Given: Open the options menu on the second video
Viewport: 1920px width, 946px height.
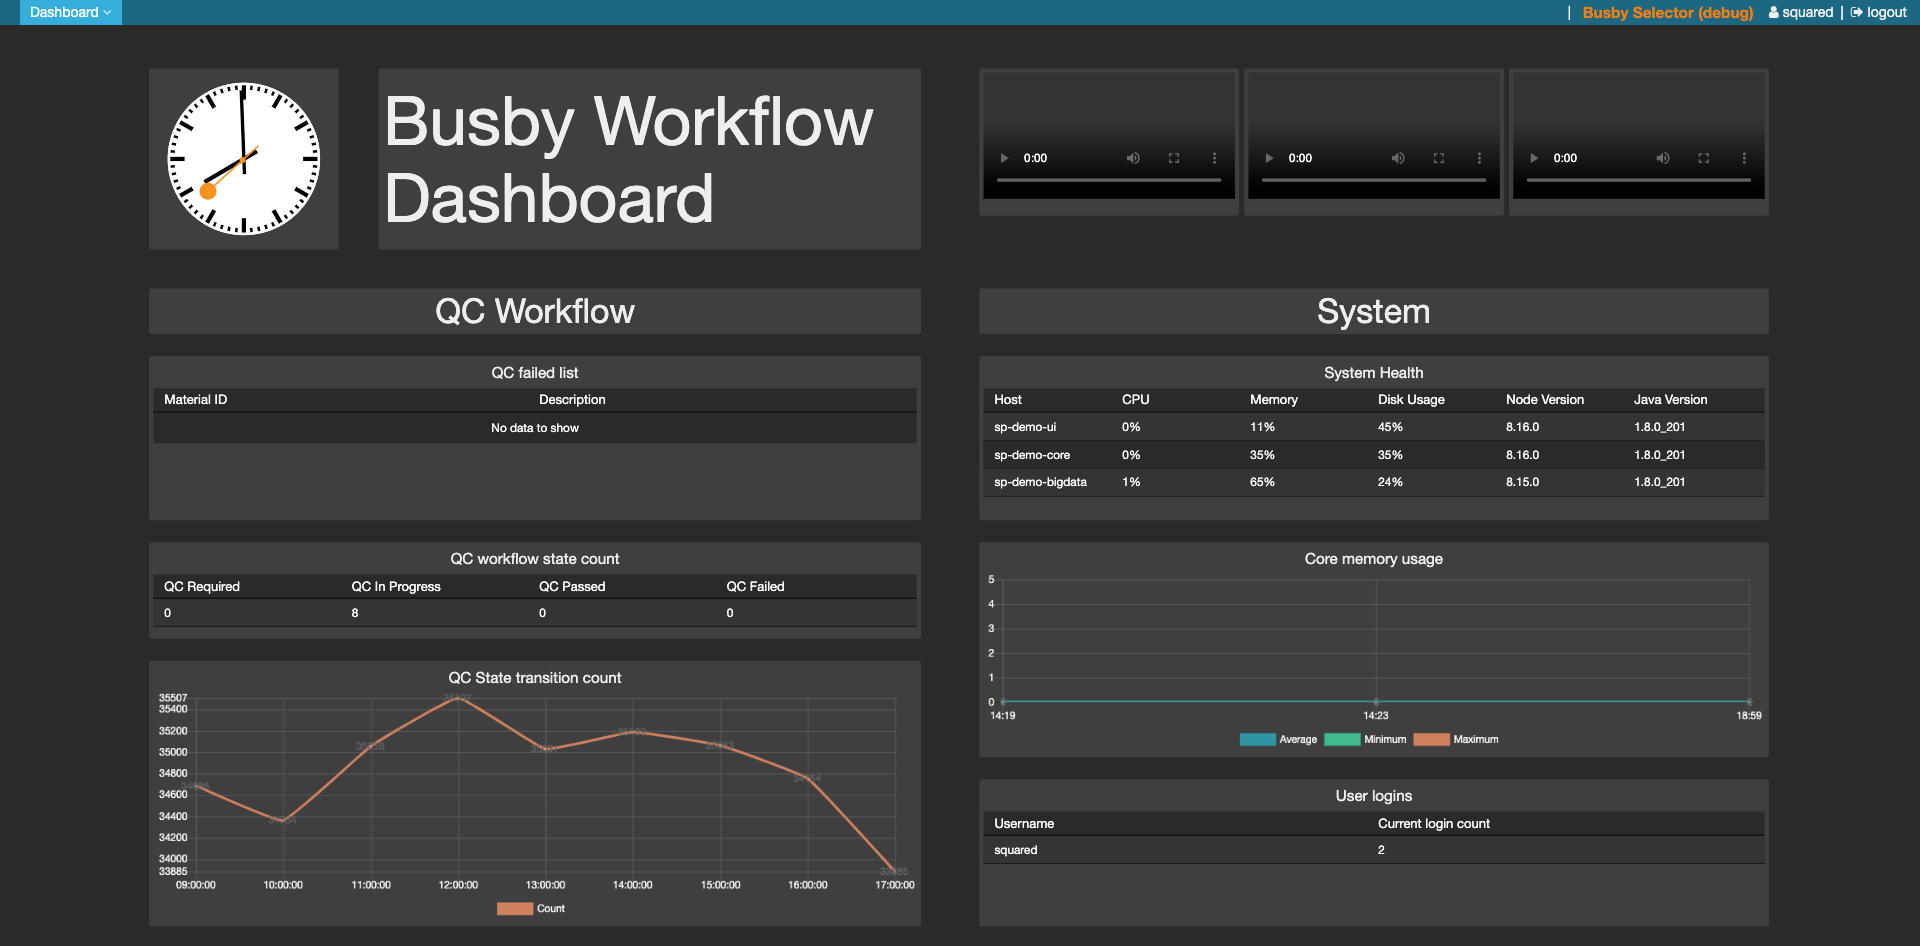Looking at the screenshot, I should pos(1480,158).
